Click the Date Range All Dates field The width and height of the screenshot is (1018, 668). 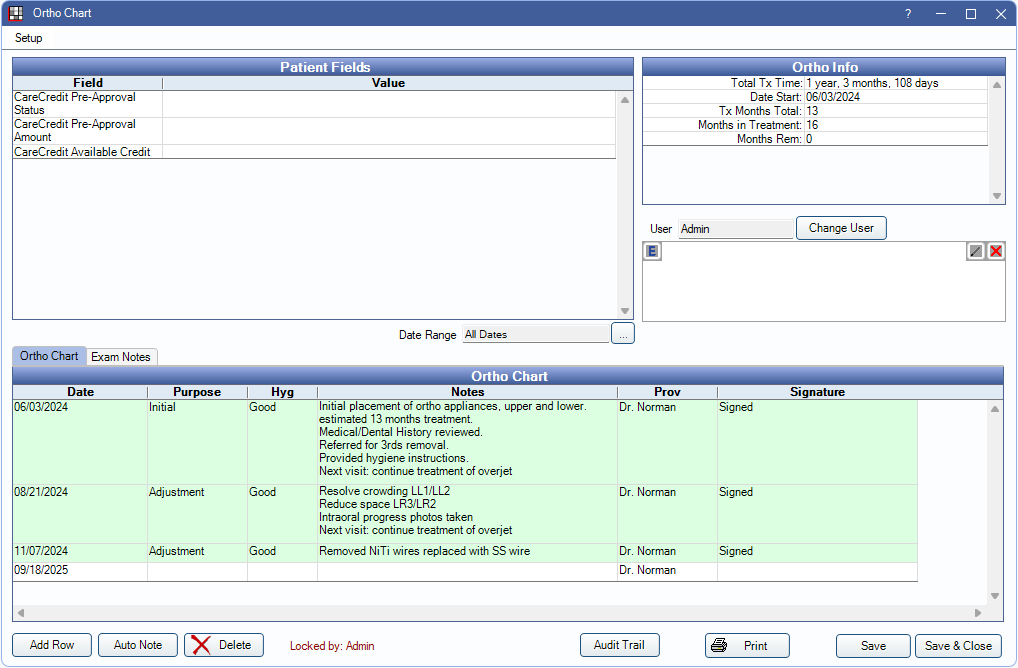point(535,334)
